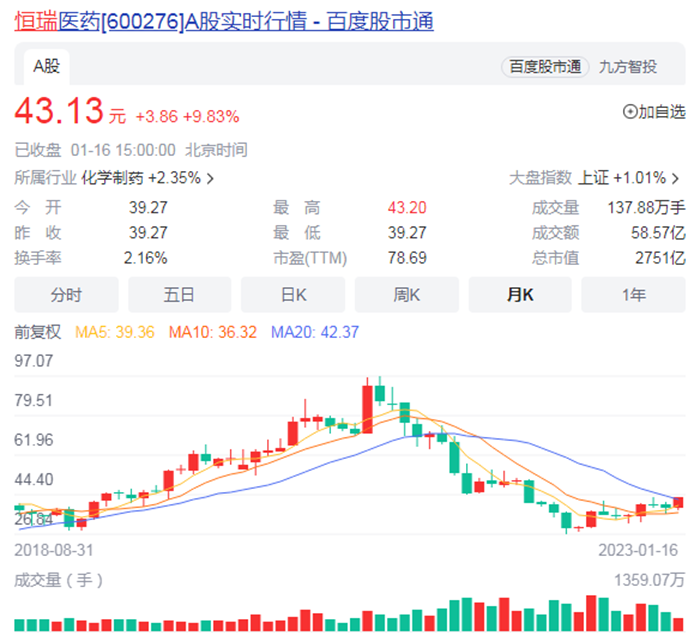Screen dimensions: 700x642
Task: Click the MA10: 36.32 indicator
Action: click(x=212, y=332)
